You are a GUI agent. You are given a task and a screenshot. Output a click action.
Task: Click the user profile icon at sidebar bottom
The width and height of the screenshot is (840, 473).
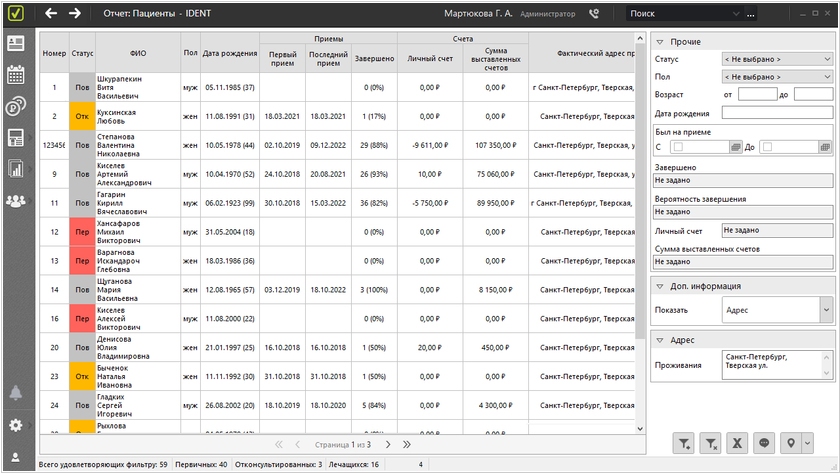[16, 457]
